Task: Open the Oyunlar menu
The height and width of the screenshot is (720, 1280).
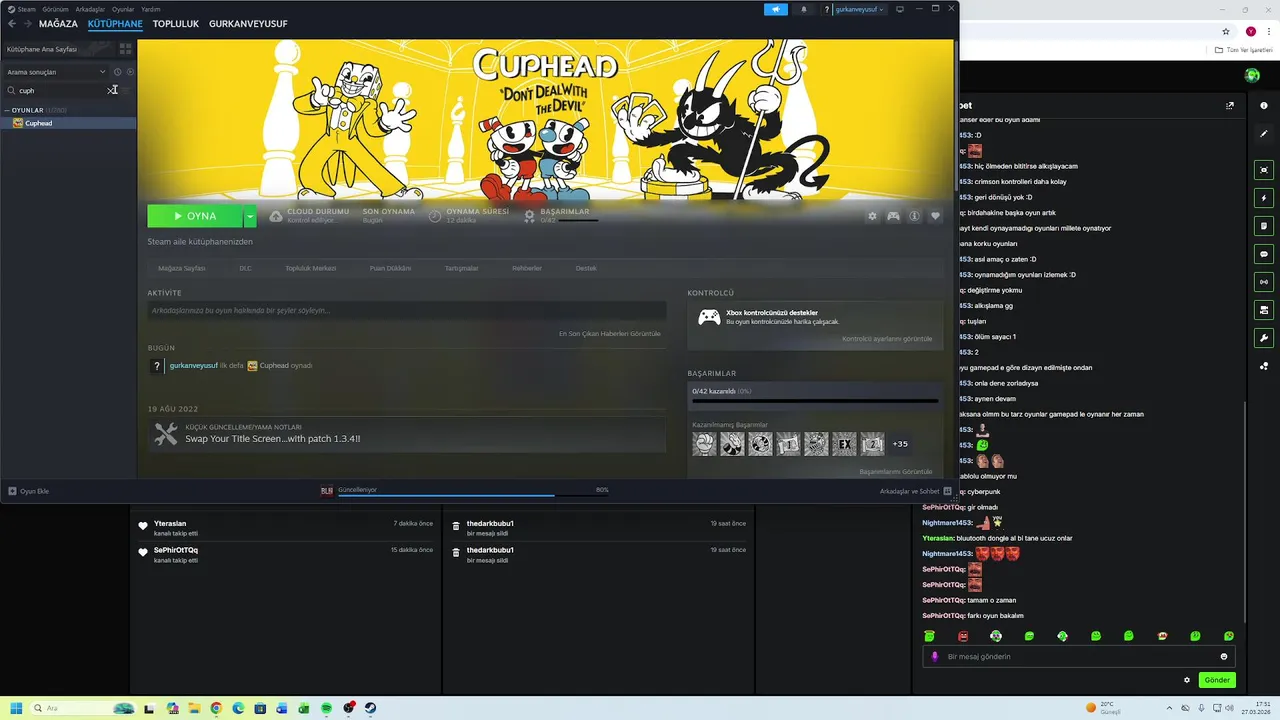Action: click(123, 9)
